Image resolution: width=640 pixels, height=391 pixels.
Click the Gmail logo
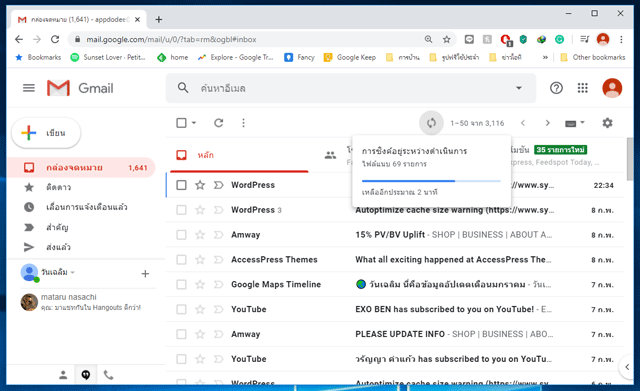click(x=80, y=88)
